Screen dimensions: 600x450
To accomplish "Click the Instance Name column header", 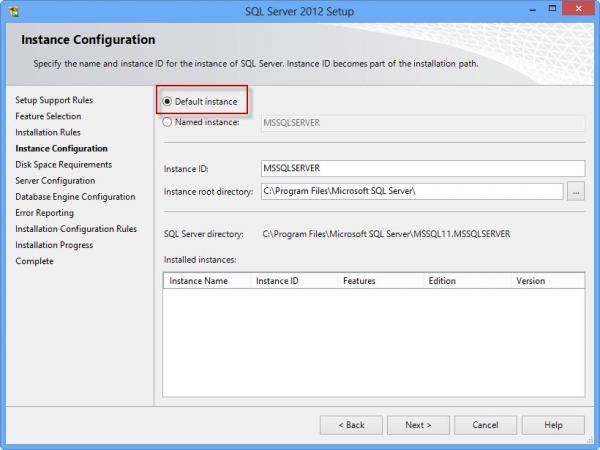I will coord(207,281).
